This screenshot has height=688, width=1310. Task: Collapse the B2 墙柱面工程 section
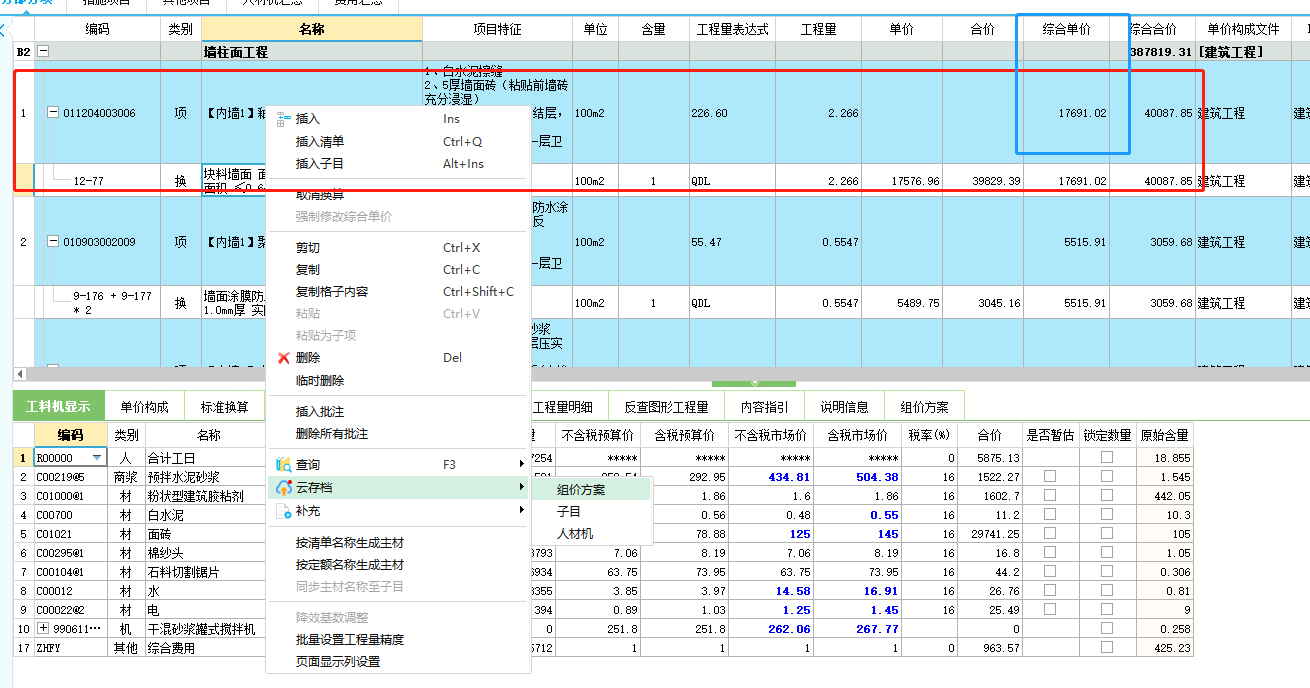(43, 51)
